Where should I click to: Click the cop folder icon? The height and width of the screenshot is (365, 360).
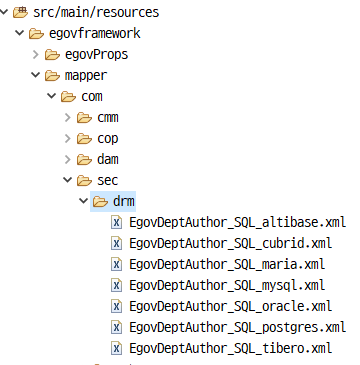84,139
